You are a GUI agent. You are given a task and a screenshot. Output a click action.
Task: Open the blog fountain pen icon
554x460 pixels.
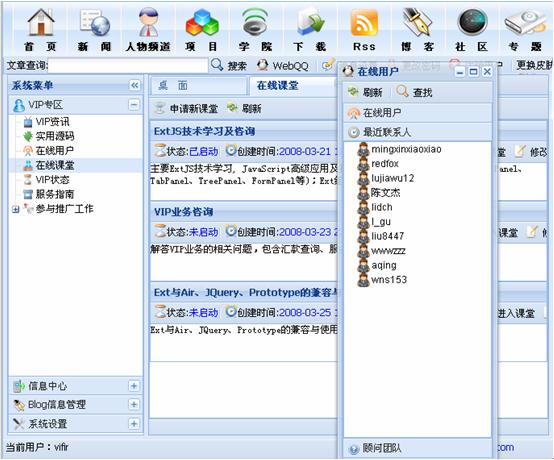418,22
